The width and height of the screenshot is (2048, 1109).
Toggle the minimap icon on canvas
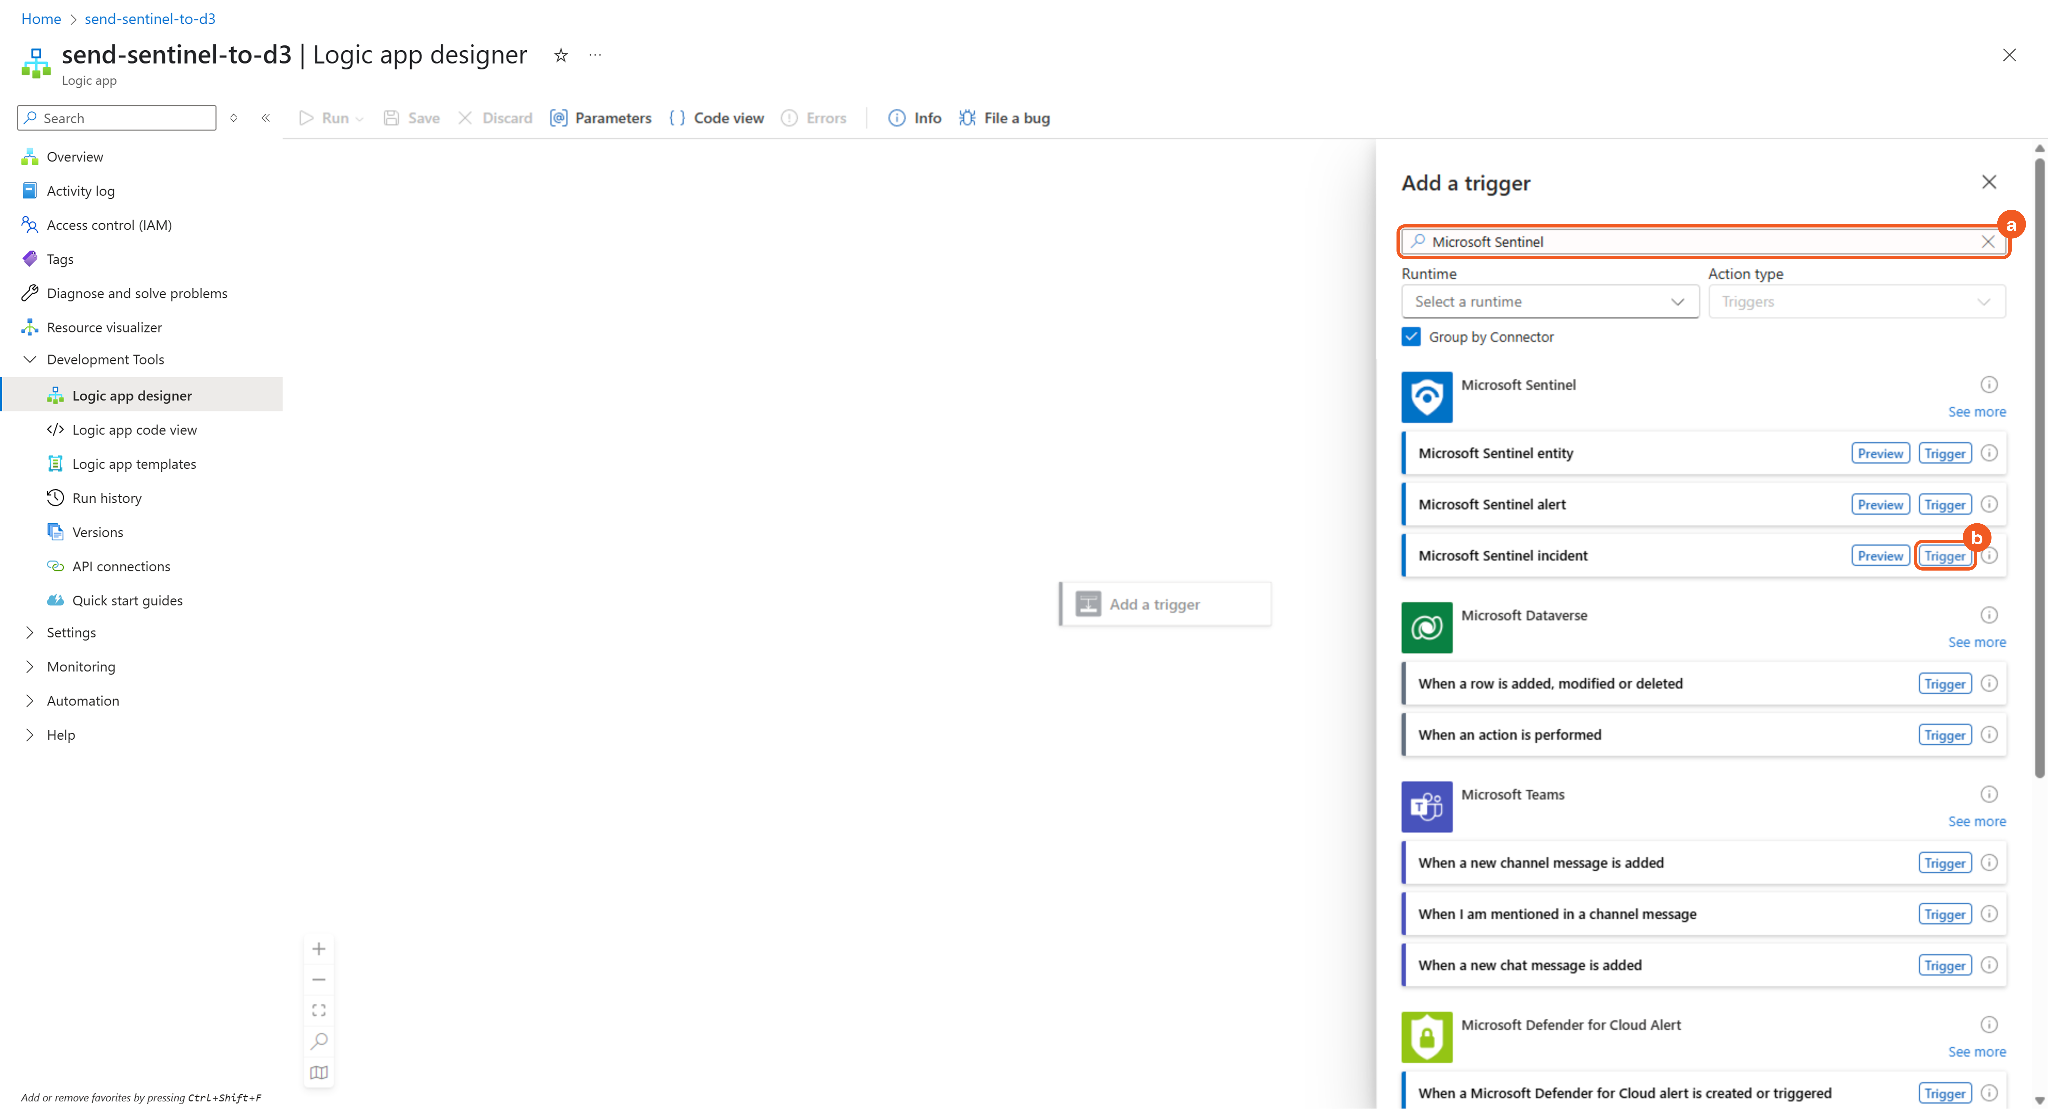click(x=319, y=1073)
